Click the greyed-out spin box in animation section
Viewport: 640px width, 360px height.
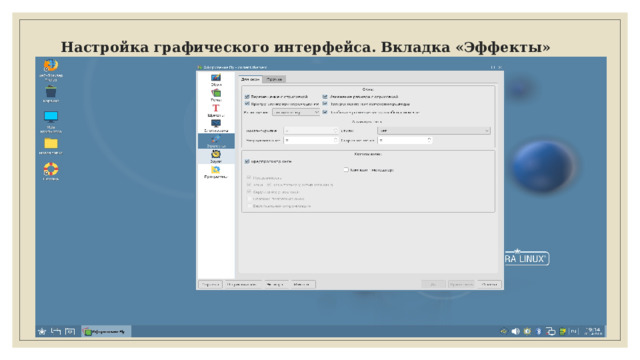pos(311,131)
